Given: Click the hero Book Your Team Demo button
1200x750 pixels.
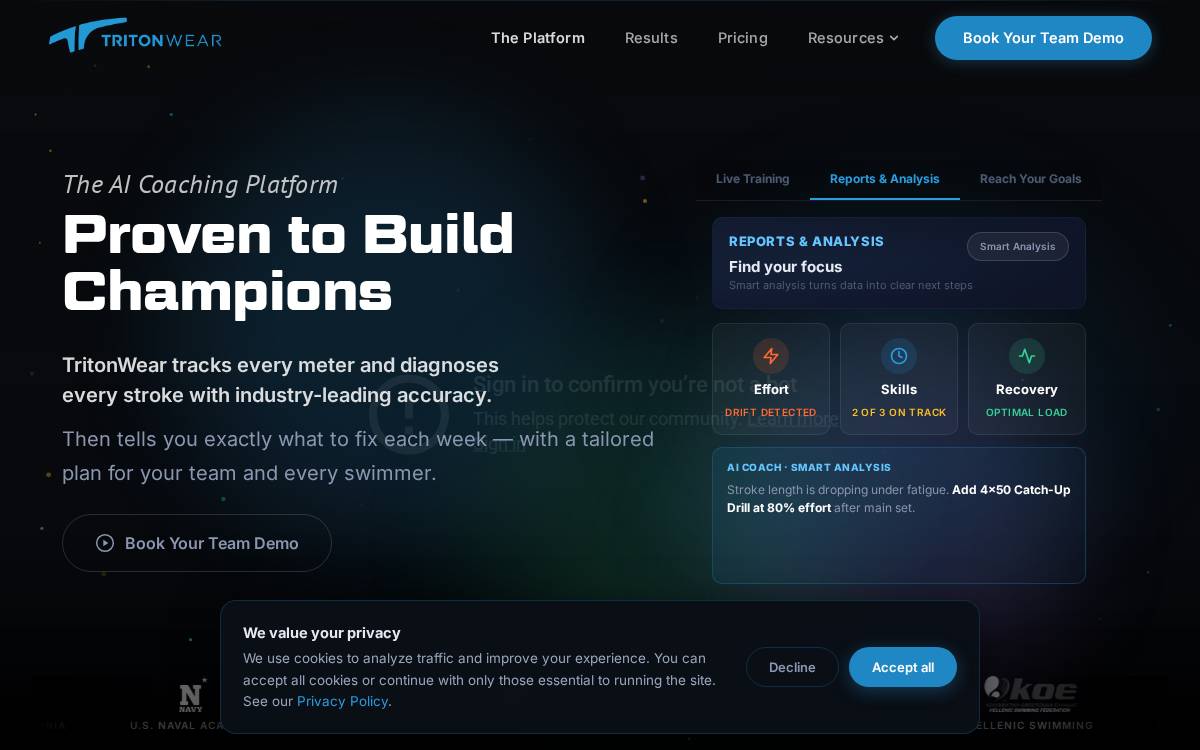Looking at the screenshot, I should [x=197, y=543].
